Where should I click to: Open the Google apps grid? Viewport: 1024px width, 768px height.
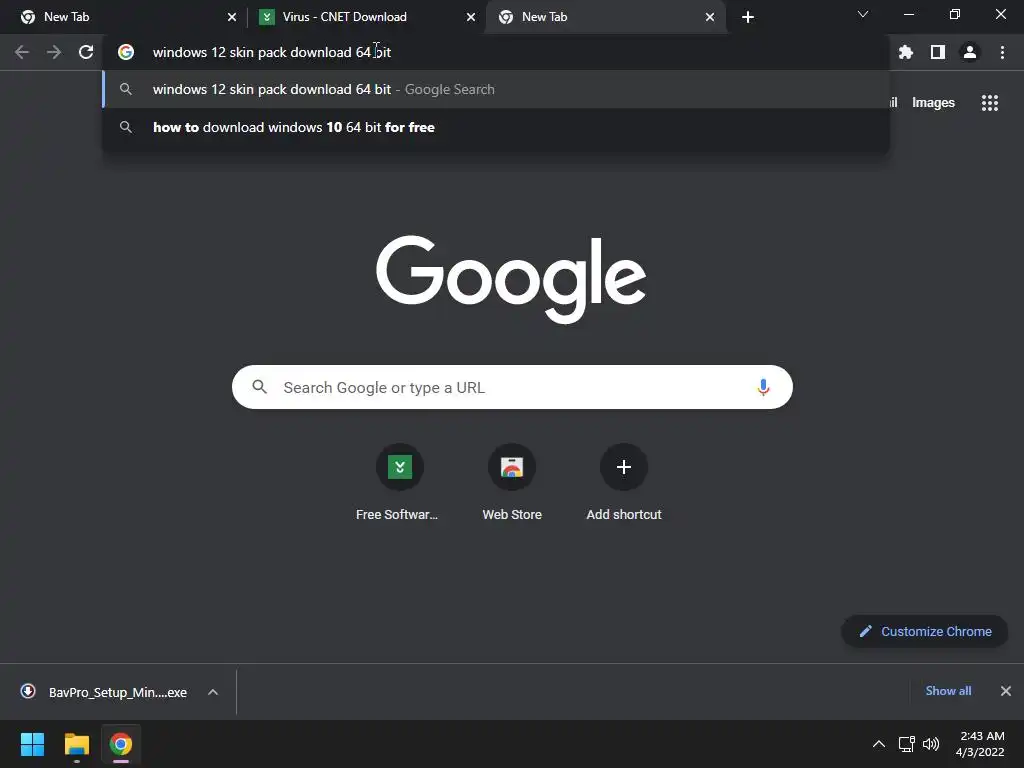(990, 103)
